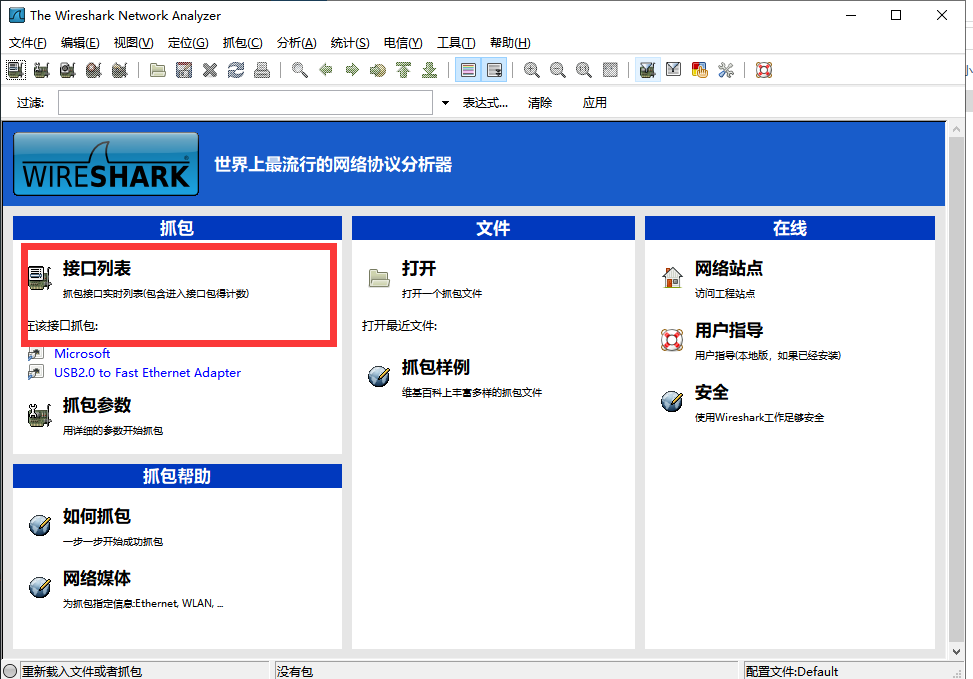Open the 定位(G) menu

[x=188, y=43]
